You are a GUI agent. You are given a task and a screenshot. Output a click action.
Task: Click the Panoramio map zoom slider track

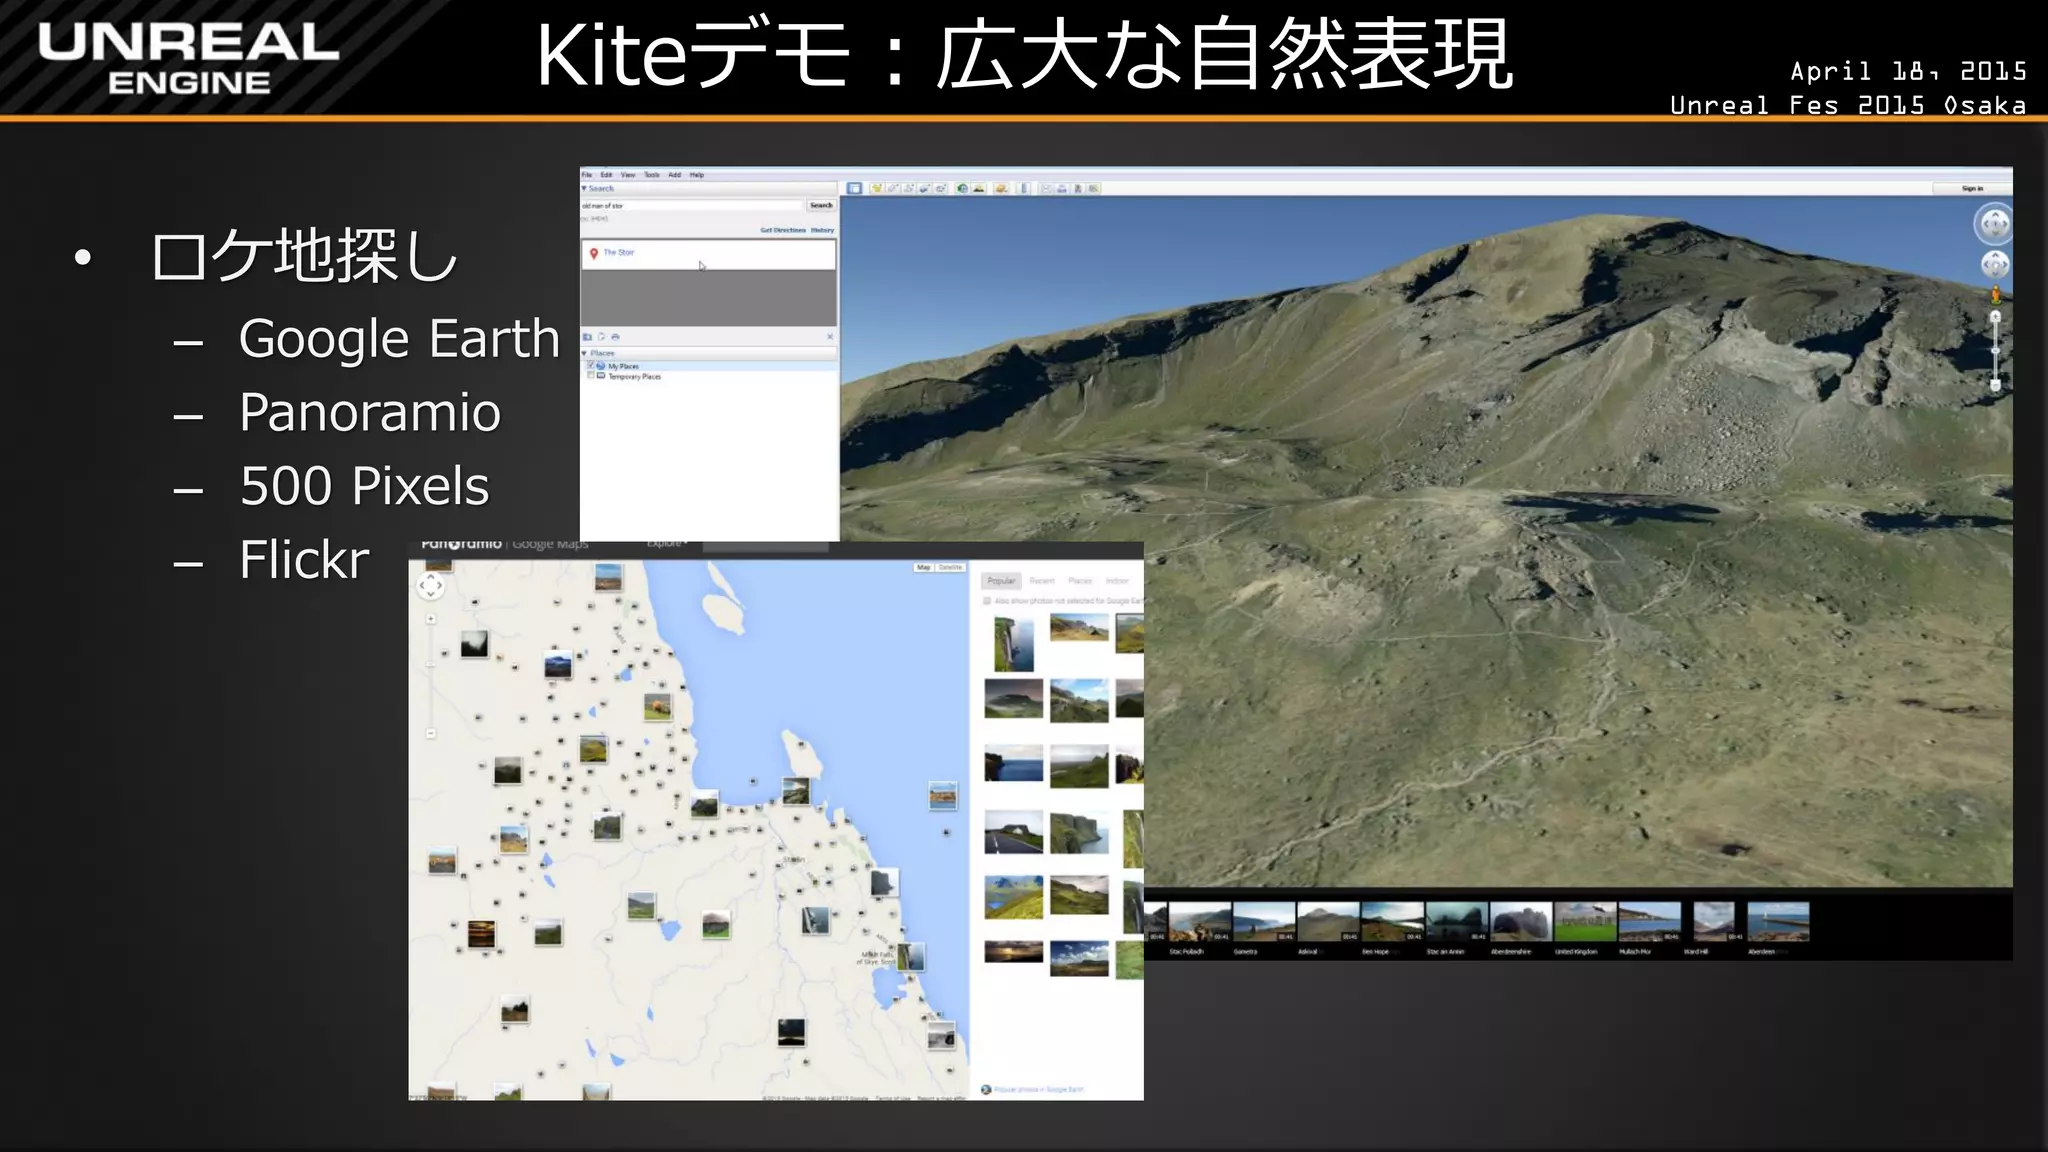(431, 676)
